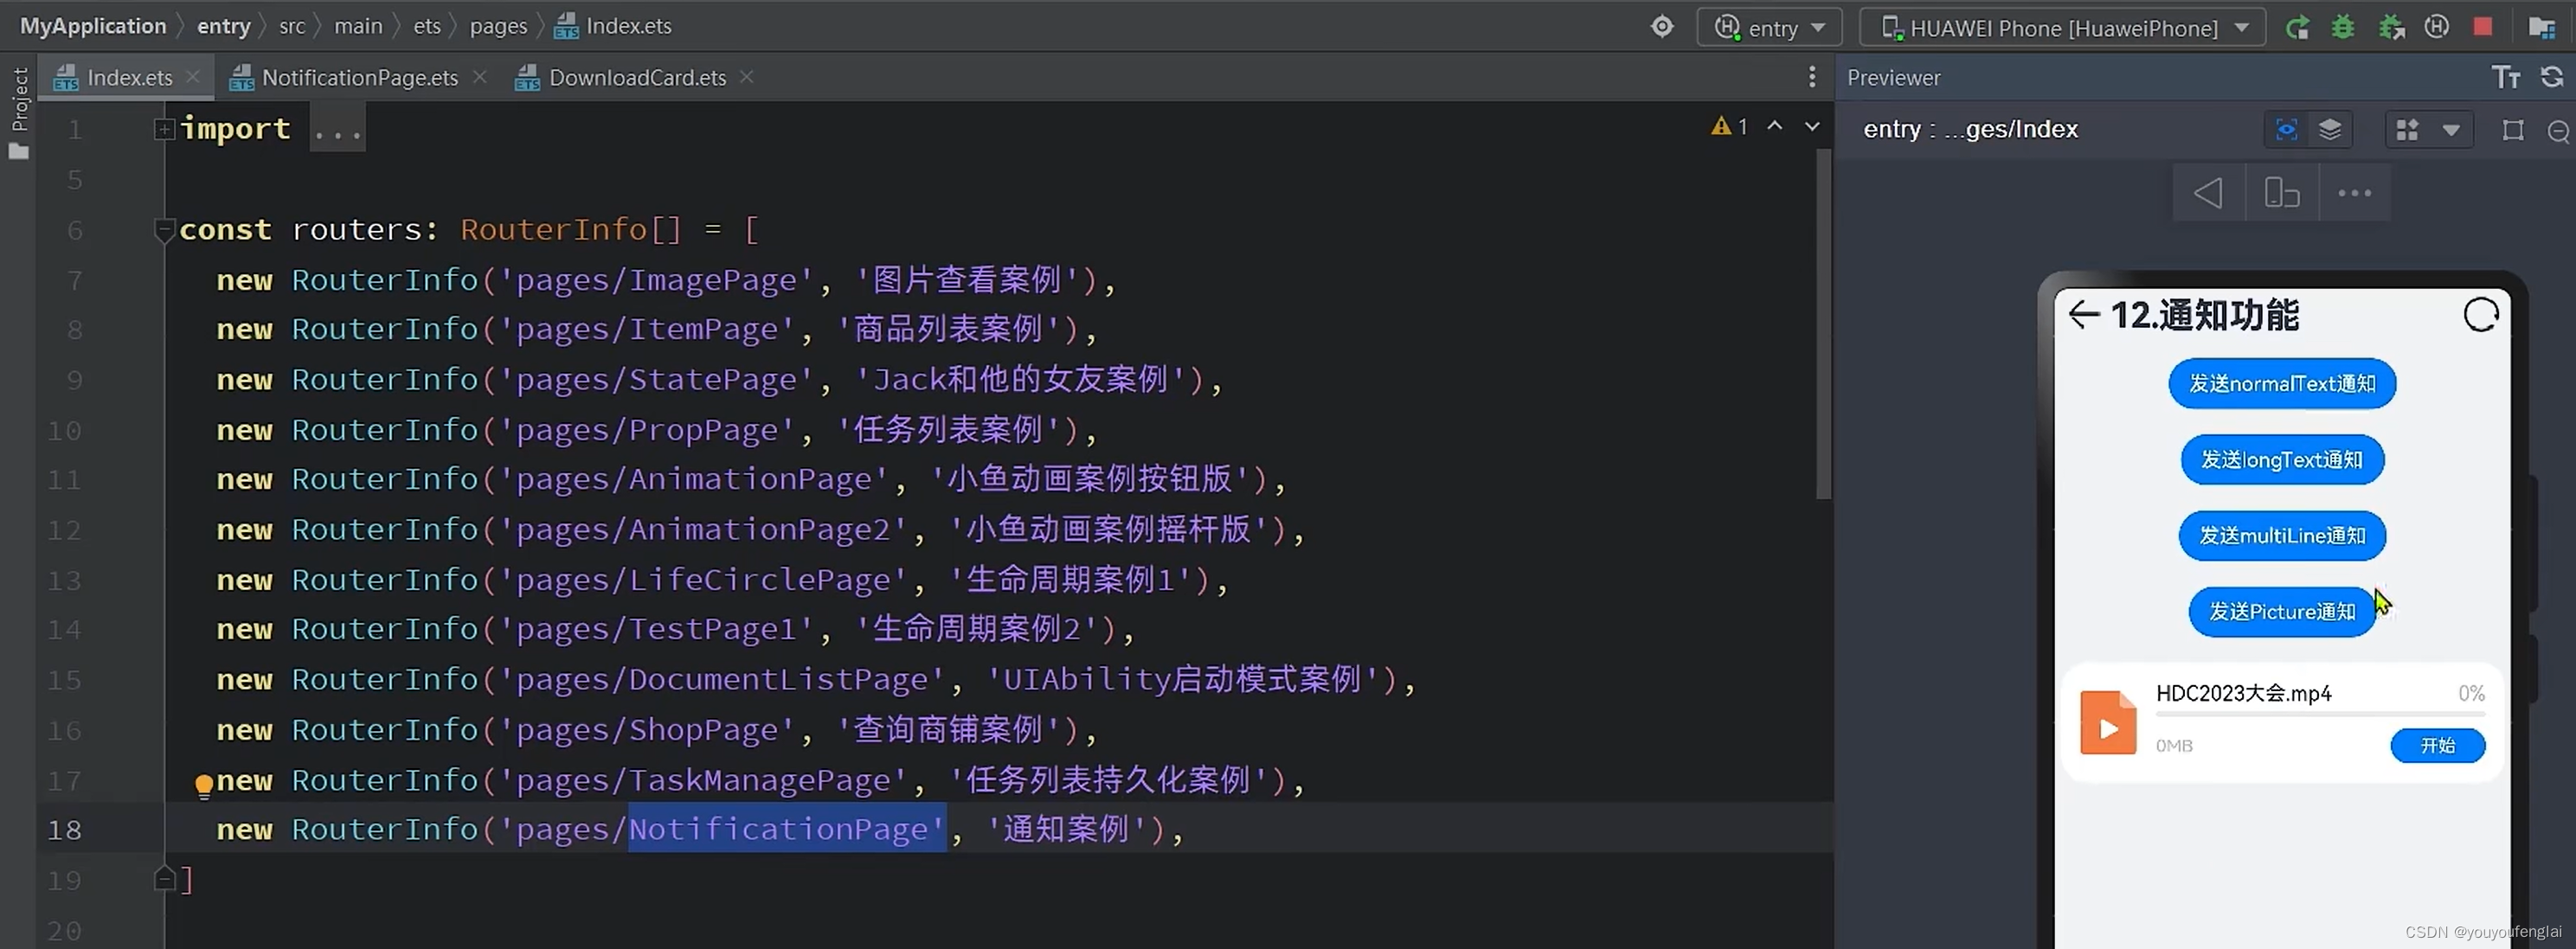Viewport: 2576px width, 949px height.
Task: Click the ets breadcrumb segment
Action: (x=427, y=26)
